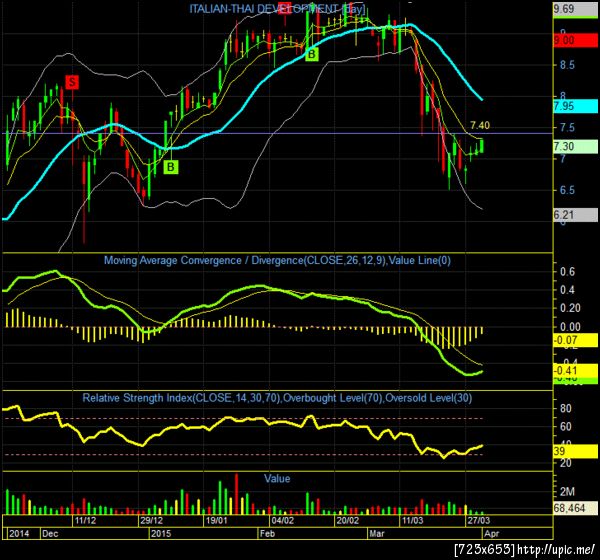The image size is (600, 560).
Task: Click the Dec month label
Action: click(50, 534)
